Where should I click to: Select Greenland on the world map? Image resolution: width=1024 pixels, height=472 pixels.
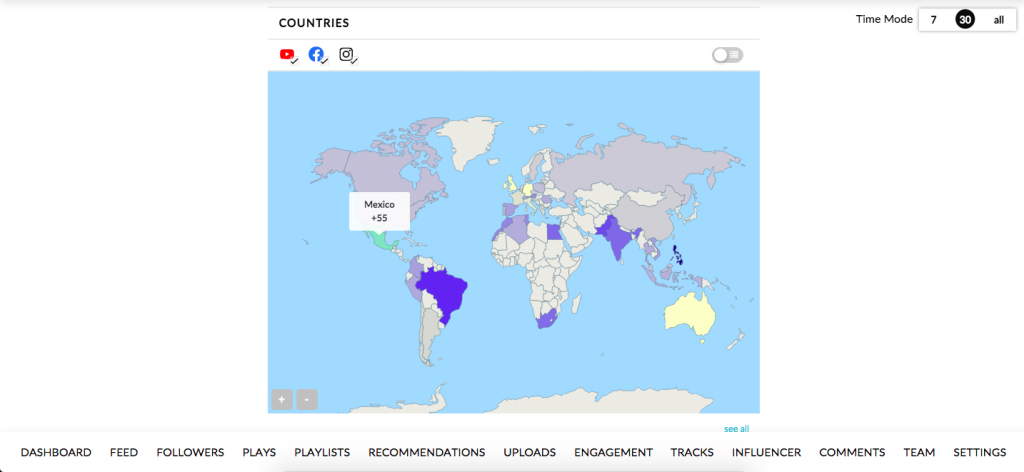pyautogui.click(x=467, y=138)
